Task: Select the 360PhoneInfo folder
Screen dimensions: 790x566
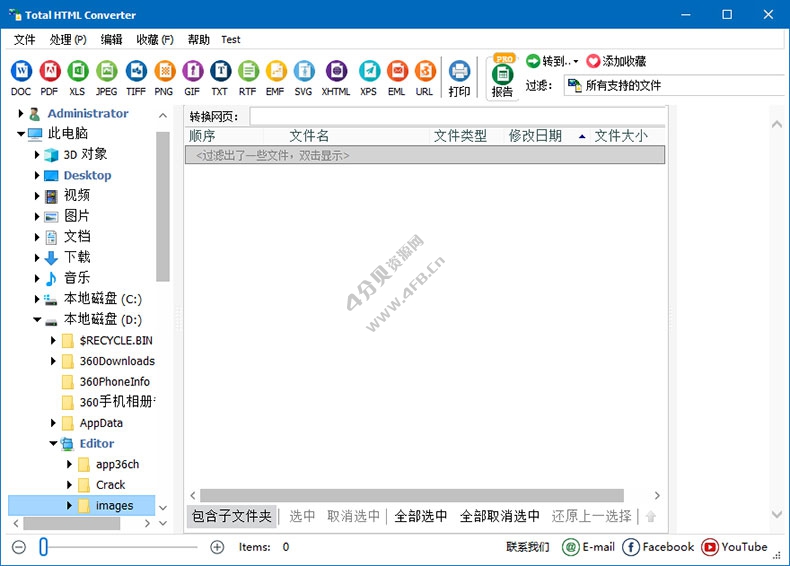Action: (x=114, y=382)
